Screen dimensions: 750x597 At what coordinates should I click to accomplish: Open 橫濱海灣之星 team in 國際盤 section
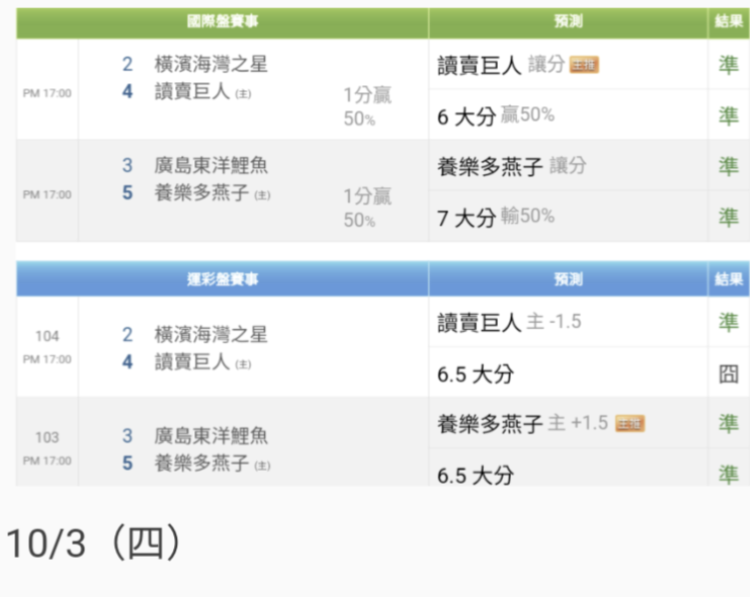210,64
